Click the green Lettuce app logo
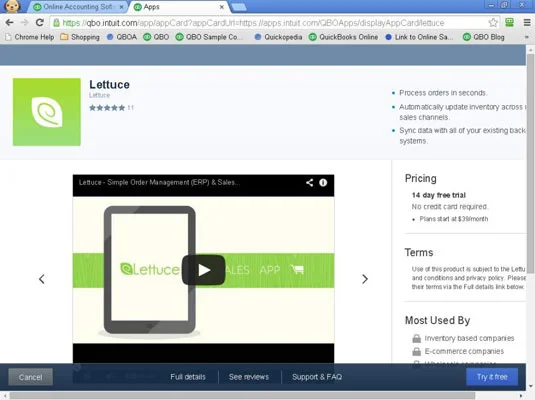 (x=47, y=112)
